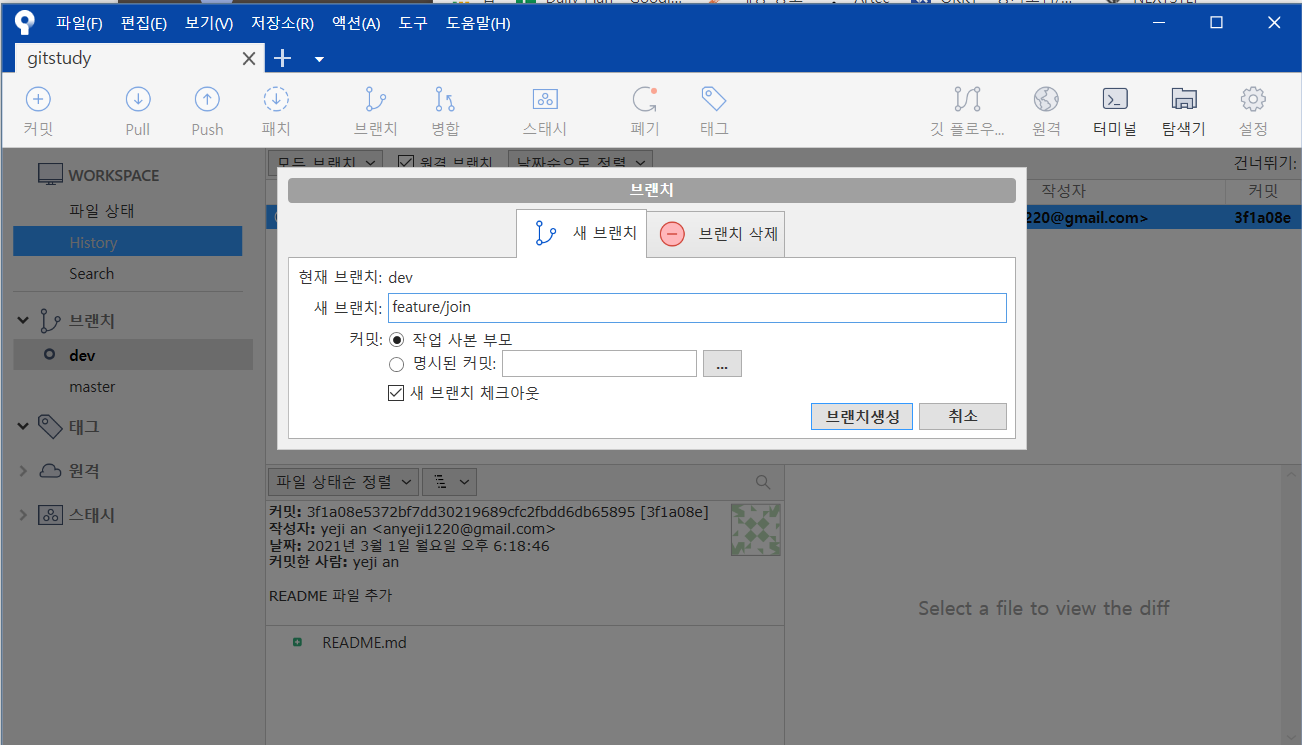This screenshot has height=745, width=1302.
Task: Toggle the remote branches (원격 브랜치) checkbox
Action: (406, 162)
